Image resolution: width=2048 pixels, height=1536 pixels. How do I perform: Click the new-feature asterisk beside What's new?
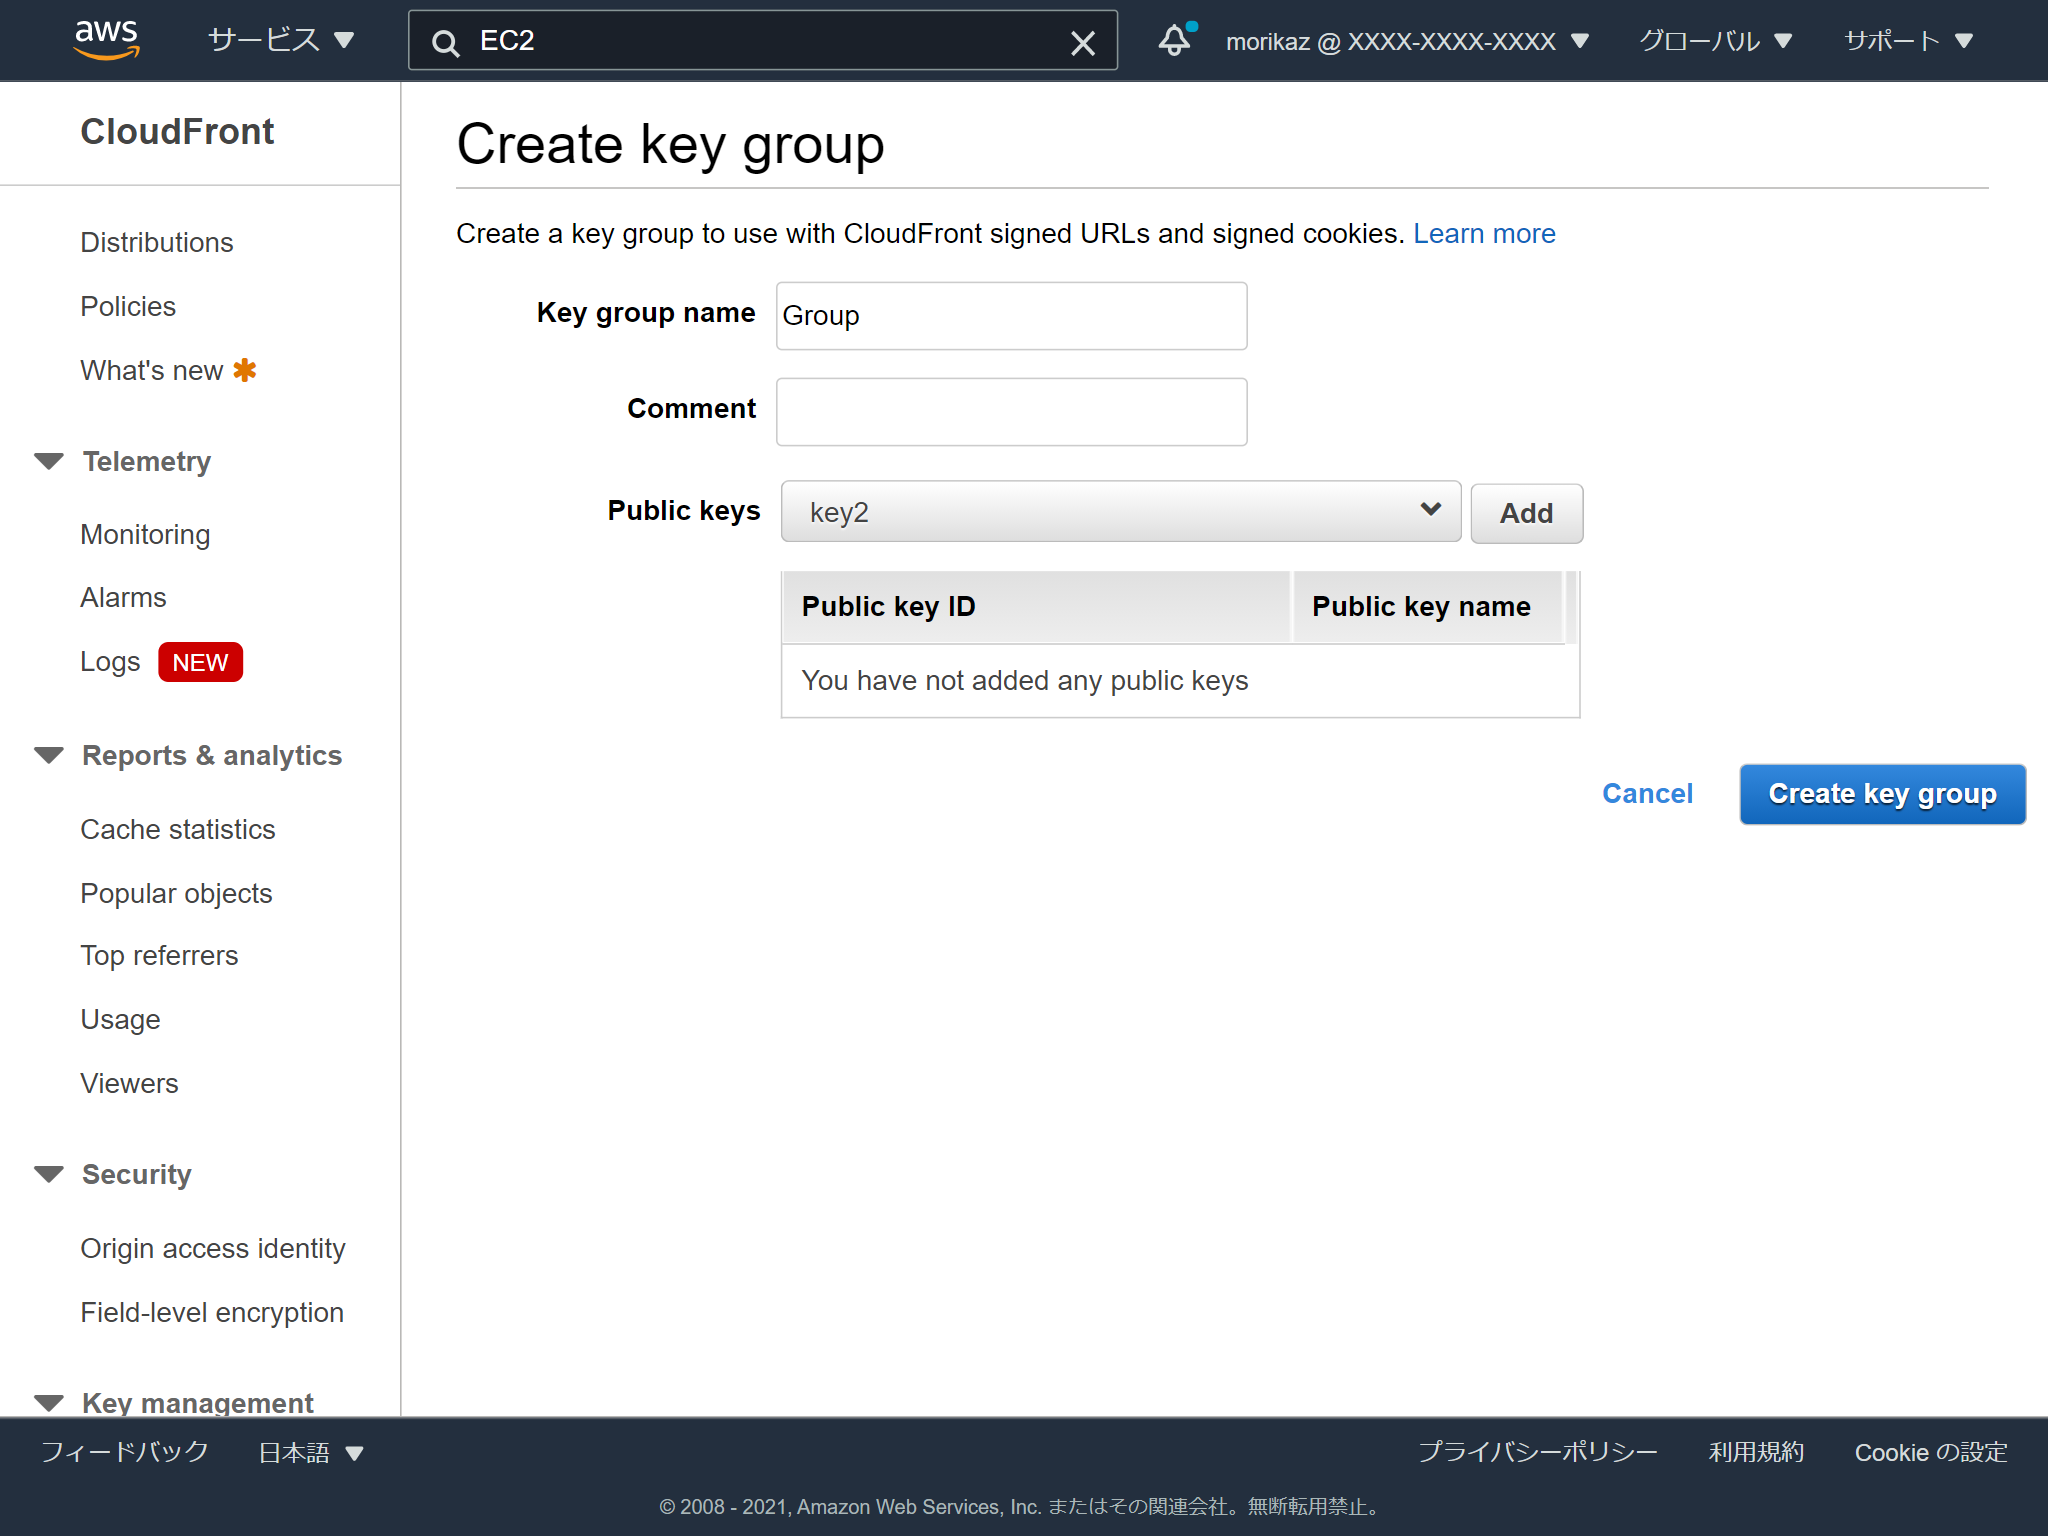245,369
